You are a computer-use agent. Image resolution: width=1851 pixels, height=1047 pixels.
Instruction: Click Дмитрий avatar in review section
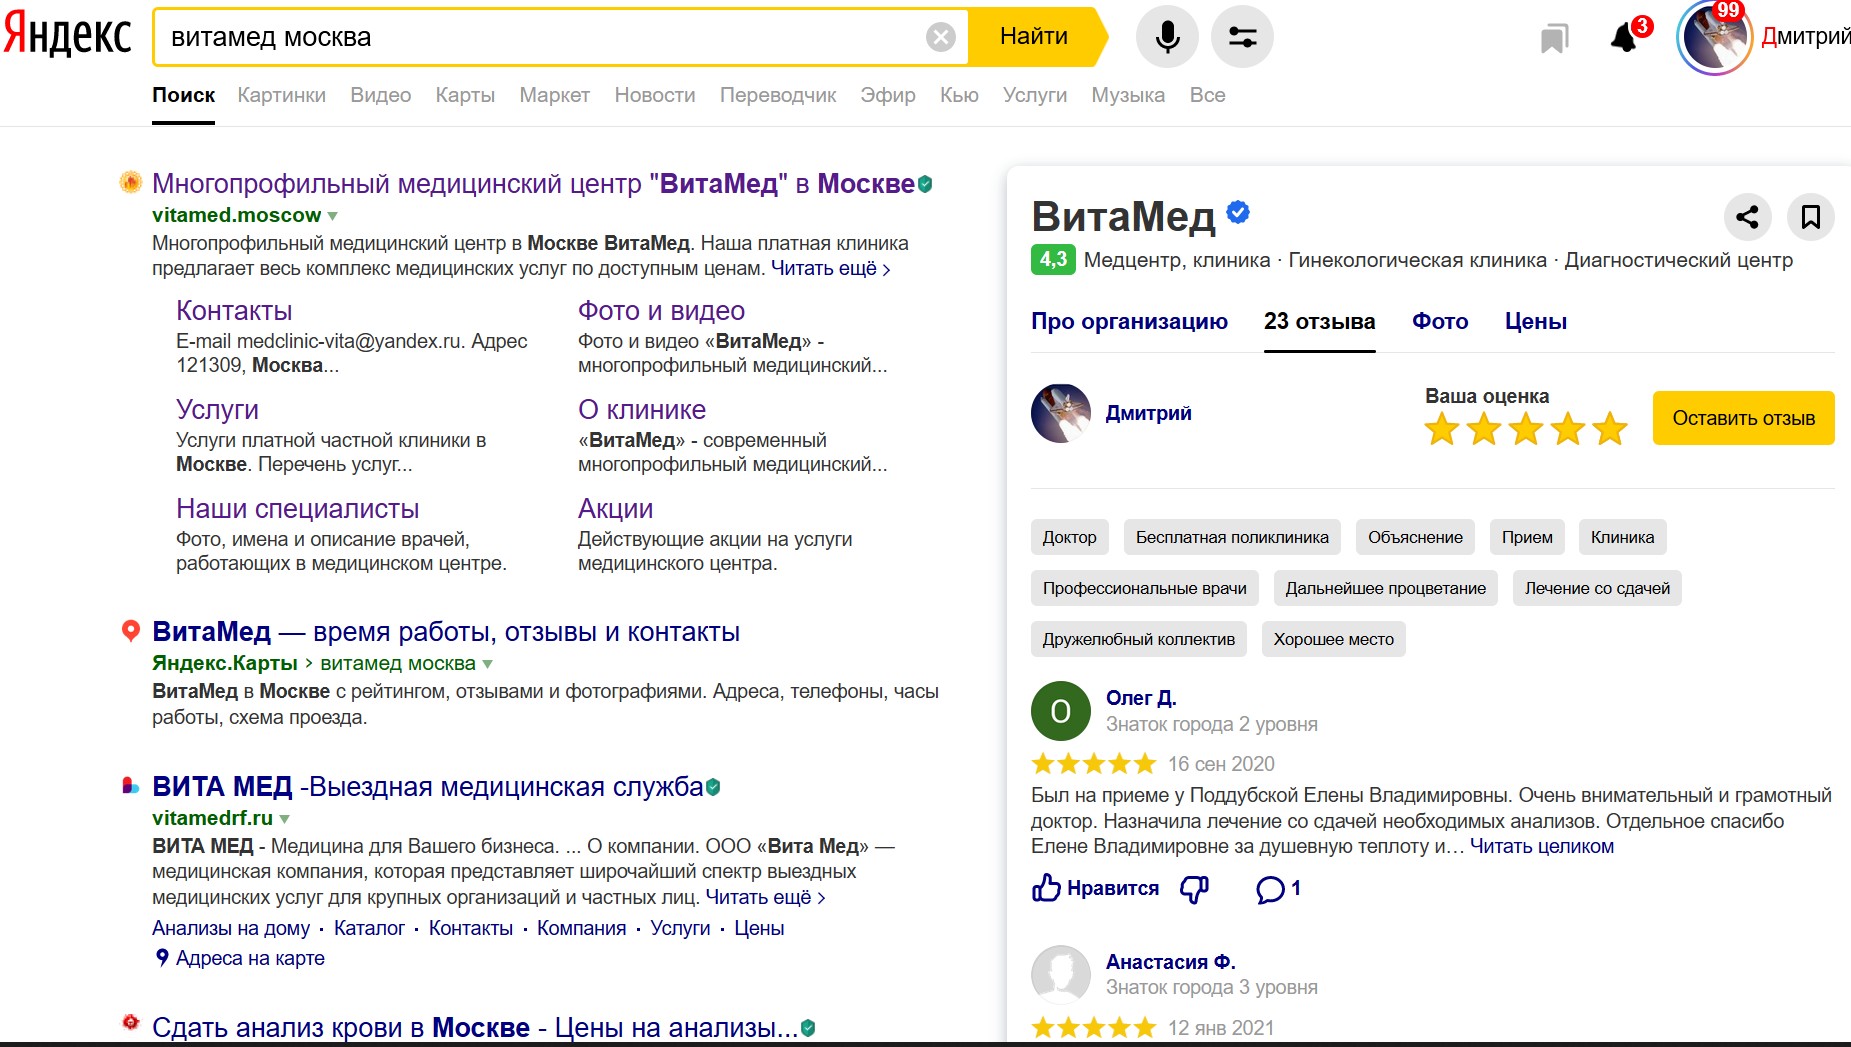coord(1061,413)
